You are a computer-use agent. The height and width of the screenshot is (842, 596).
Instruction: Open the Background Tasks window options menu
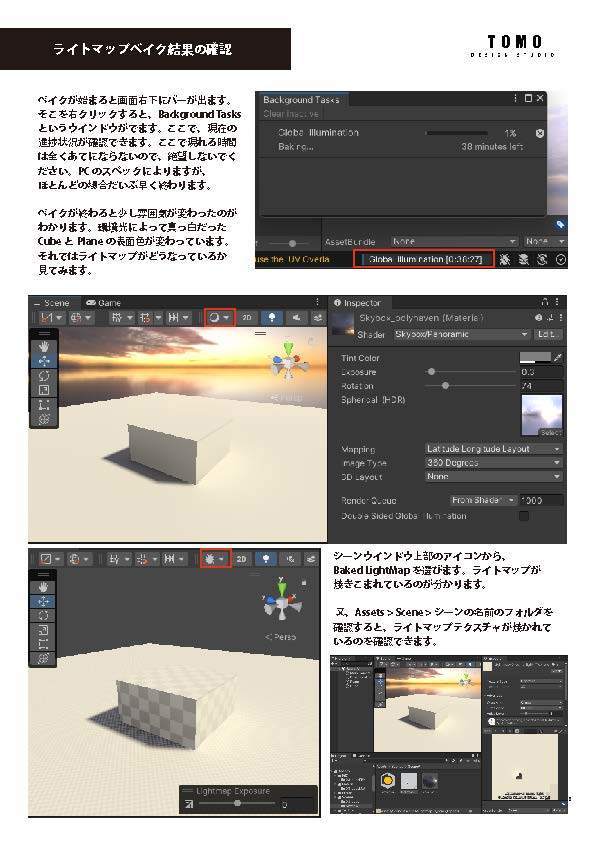click(515, 98)
